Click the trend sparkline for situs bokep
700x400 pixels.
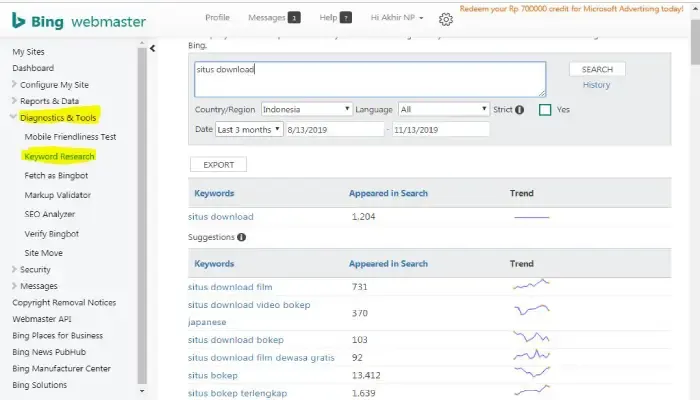pos(531,371)
